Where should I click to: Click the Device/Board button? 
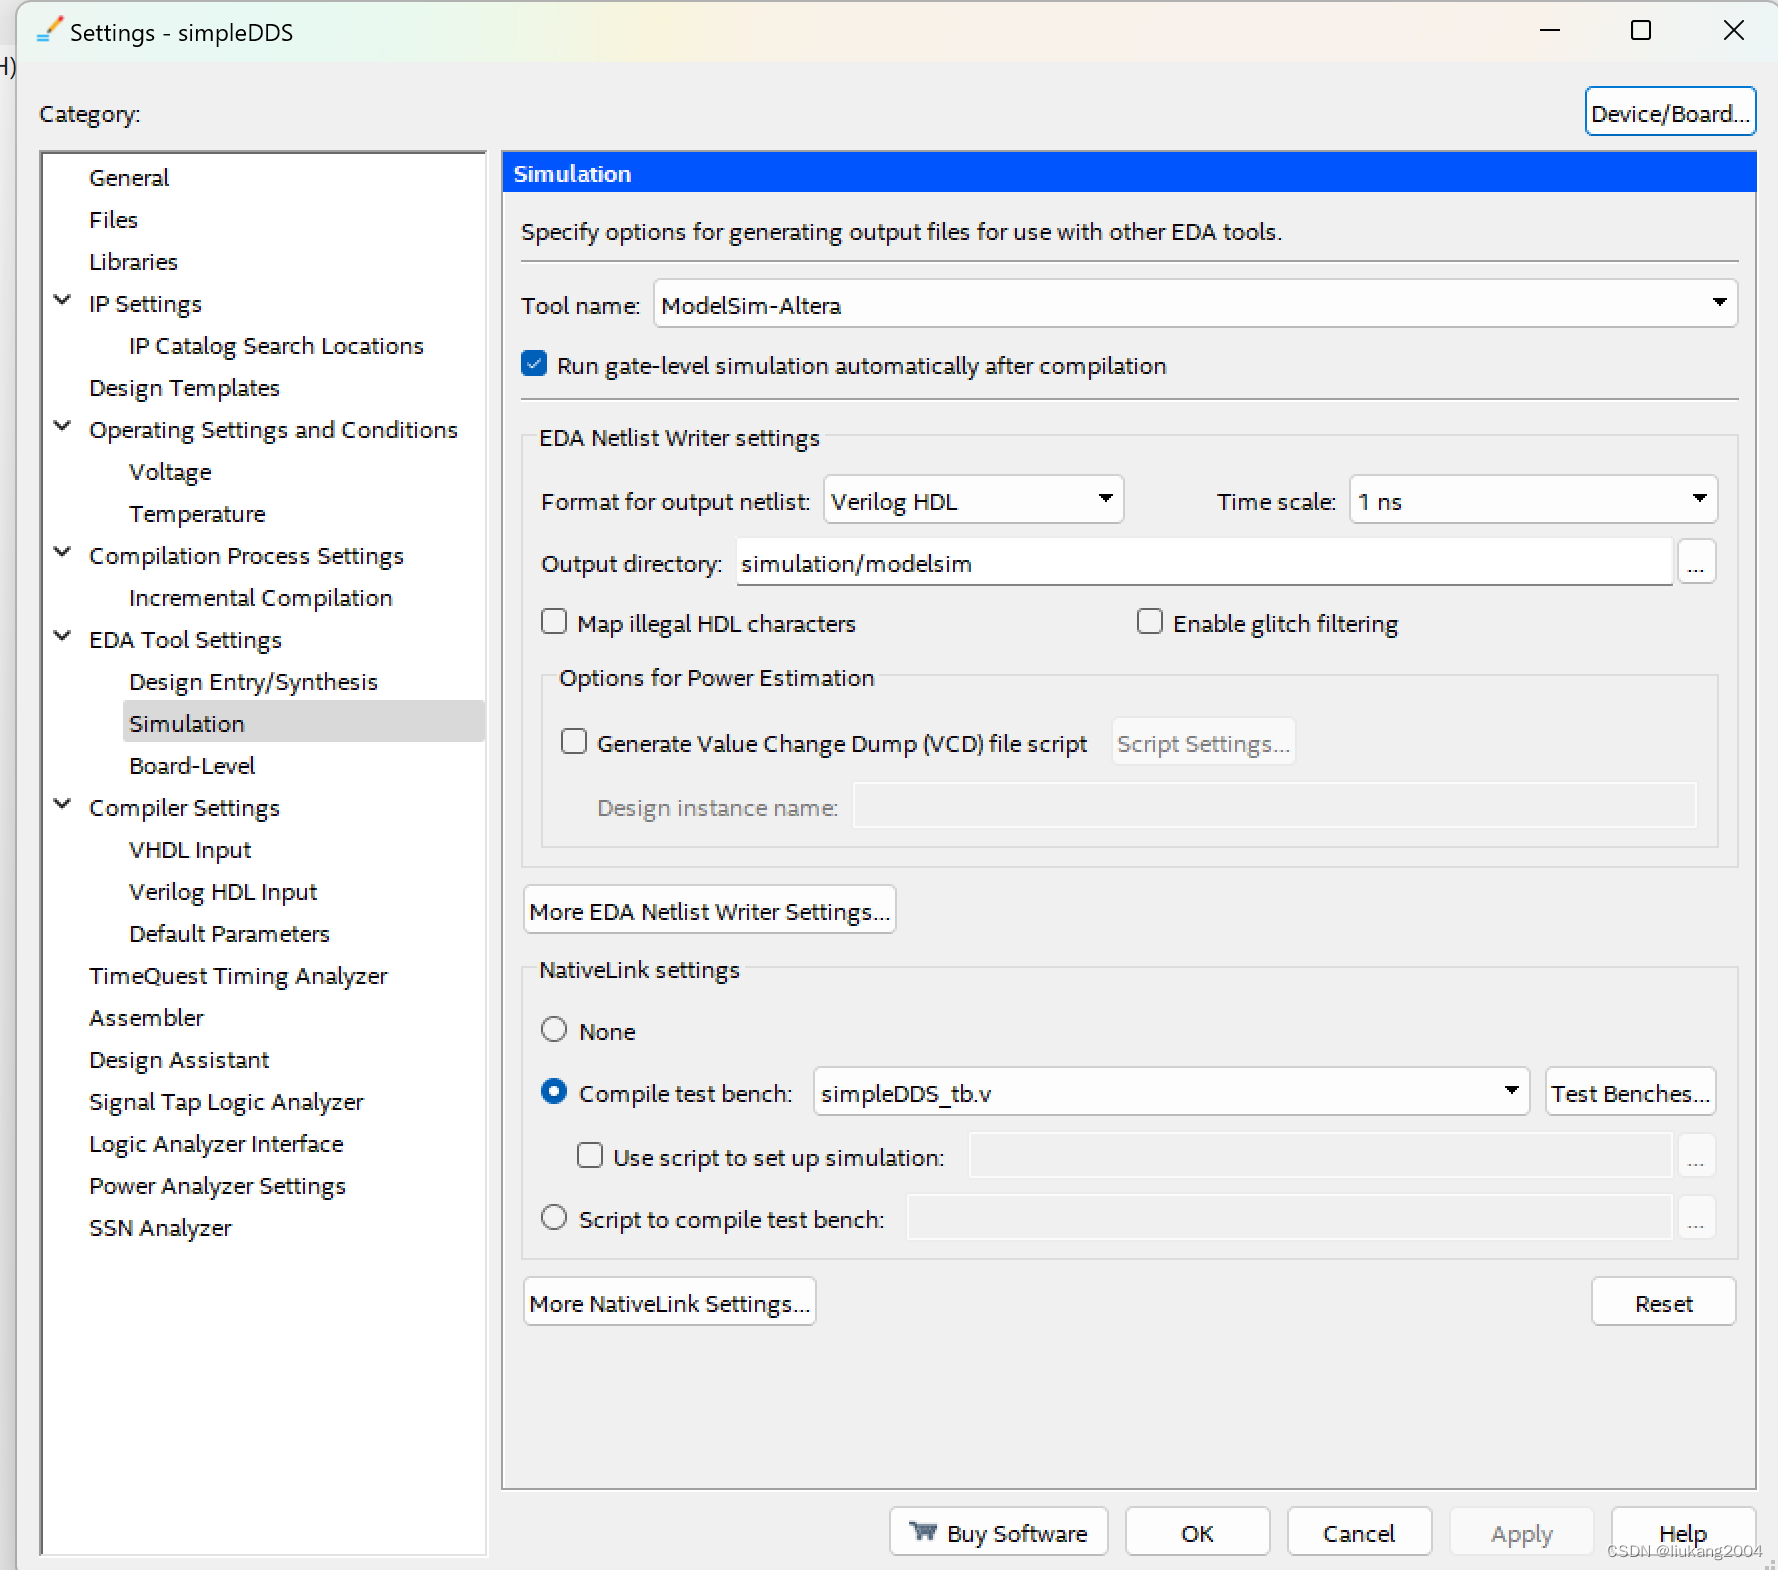[x=1670, y=112]
